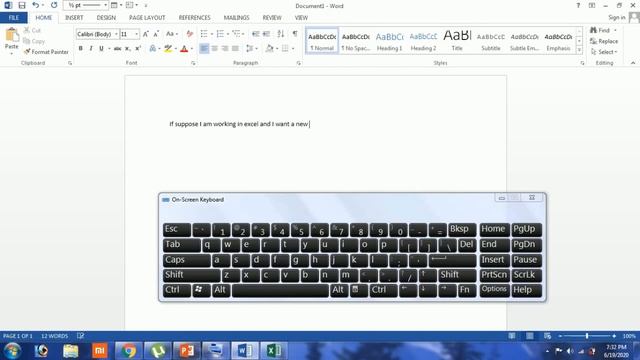Increase the paragraph indent
This screenshot has height=360, width=640.
(266, 34)
